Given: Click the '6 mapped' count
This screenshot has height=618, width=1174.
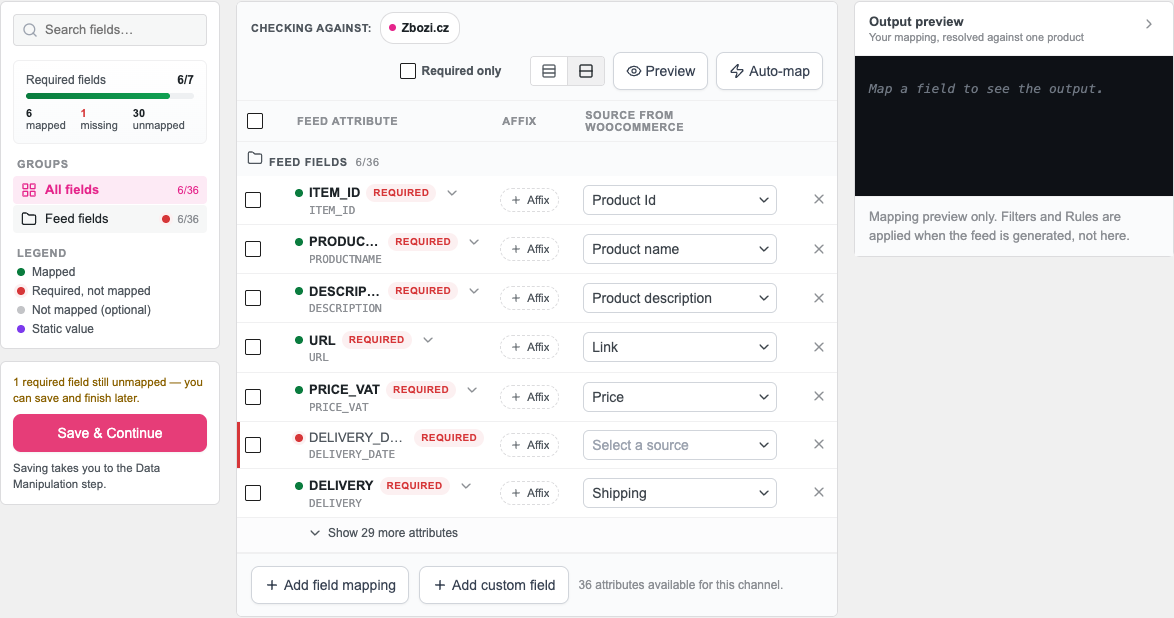Looking at the screenshot, I should 46,119.
